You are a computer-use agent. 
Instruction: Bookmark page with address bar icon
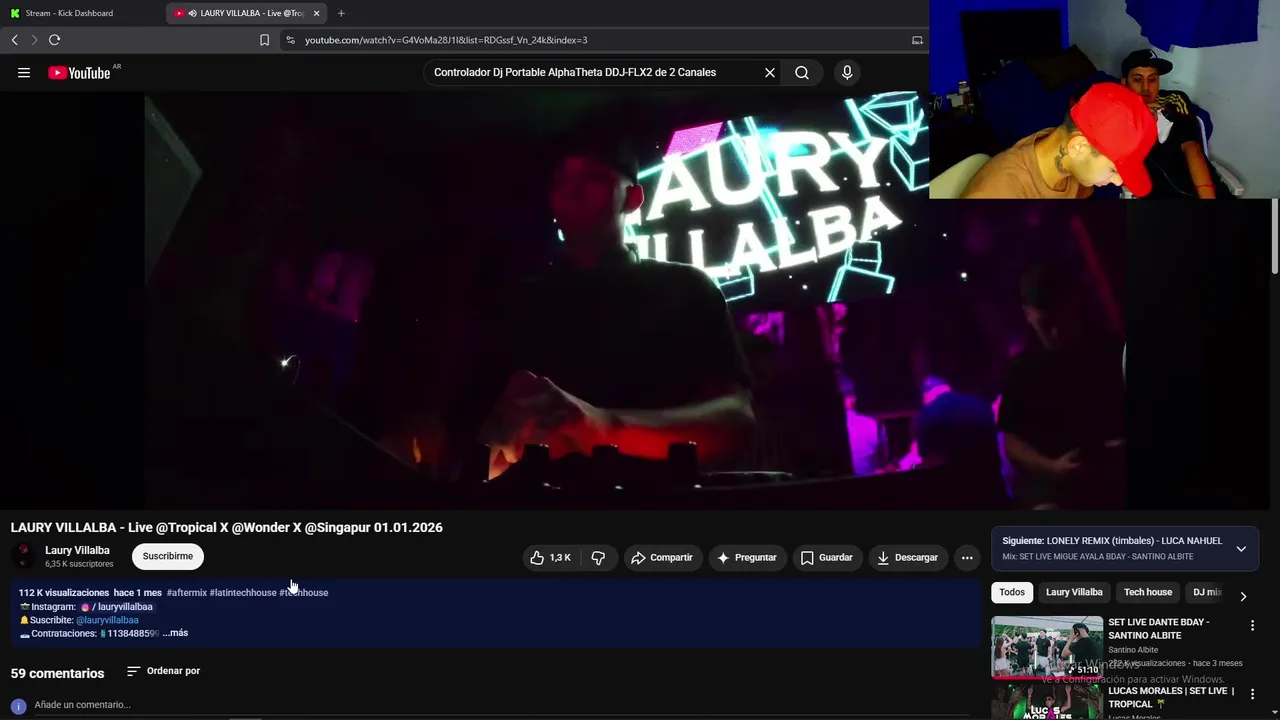pos(264,40)
